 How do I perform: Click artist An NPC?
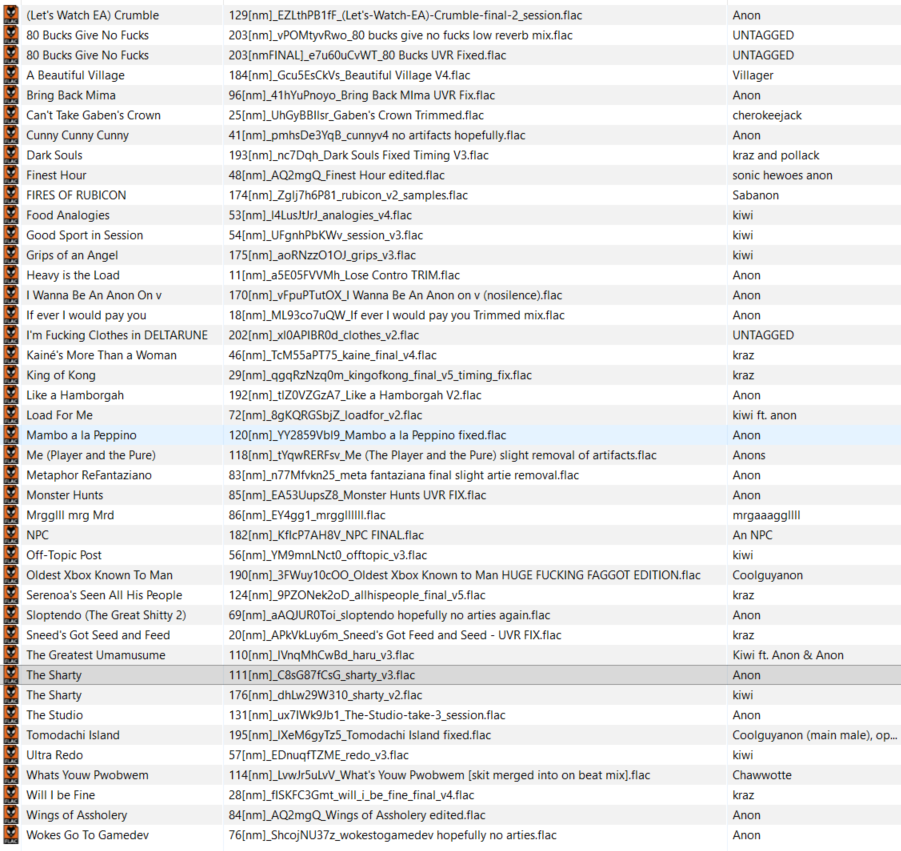tap(752, 535)
